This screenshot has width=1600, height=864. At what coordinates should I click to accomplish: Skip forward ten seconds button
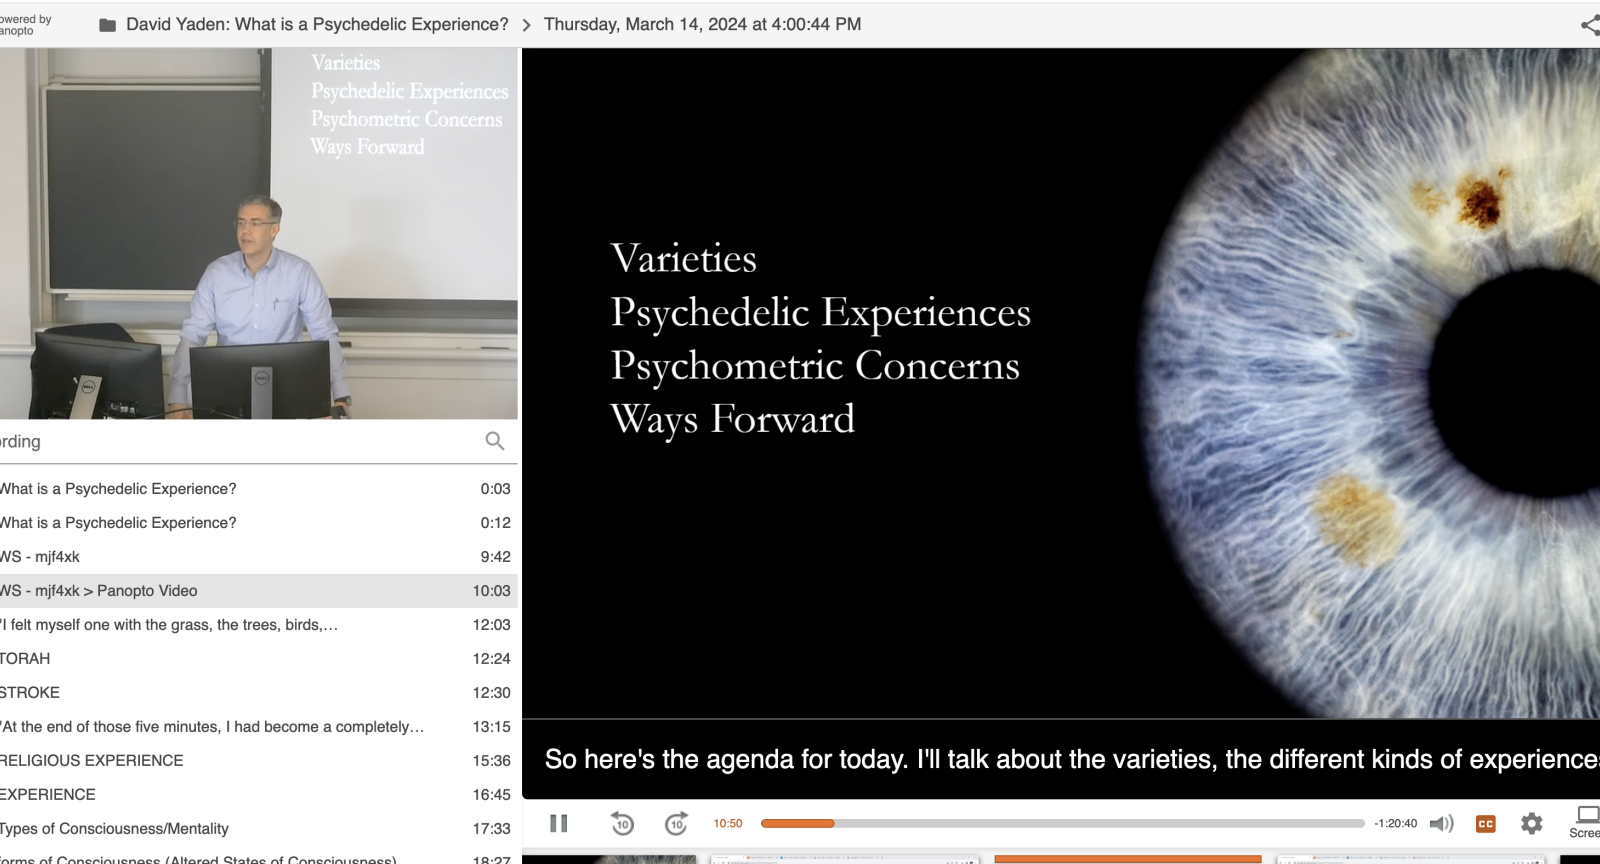pyautogui.click(x=677, y=823)
